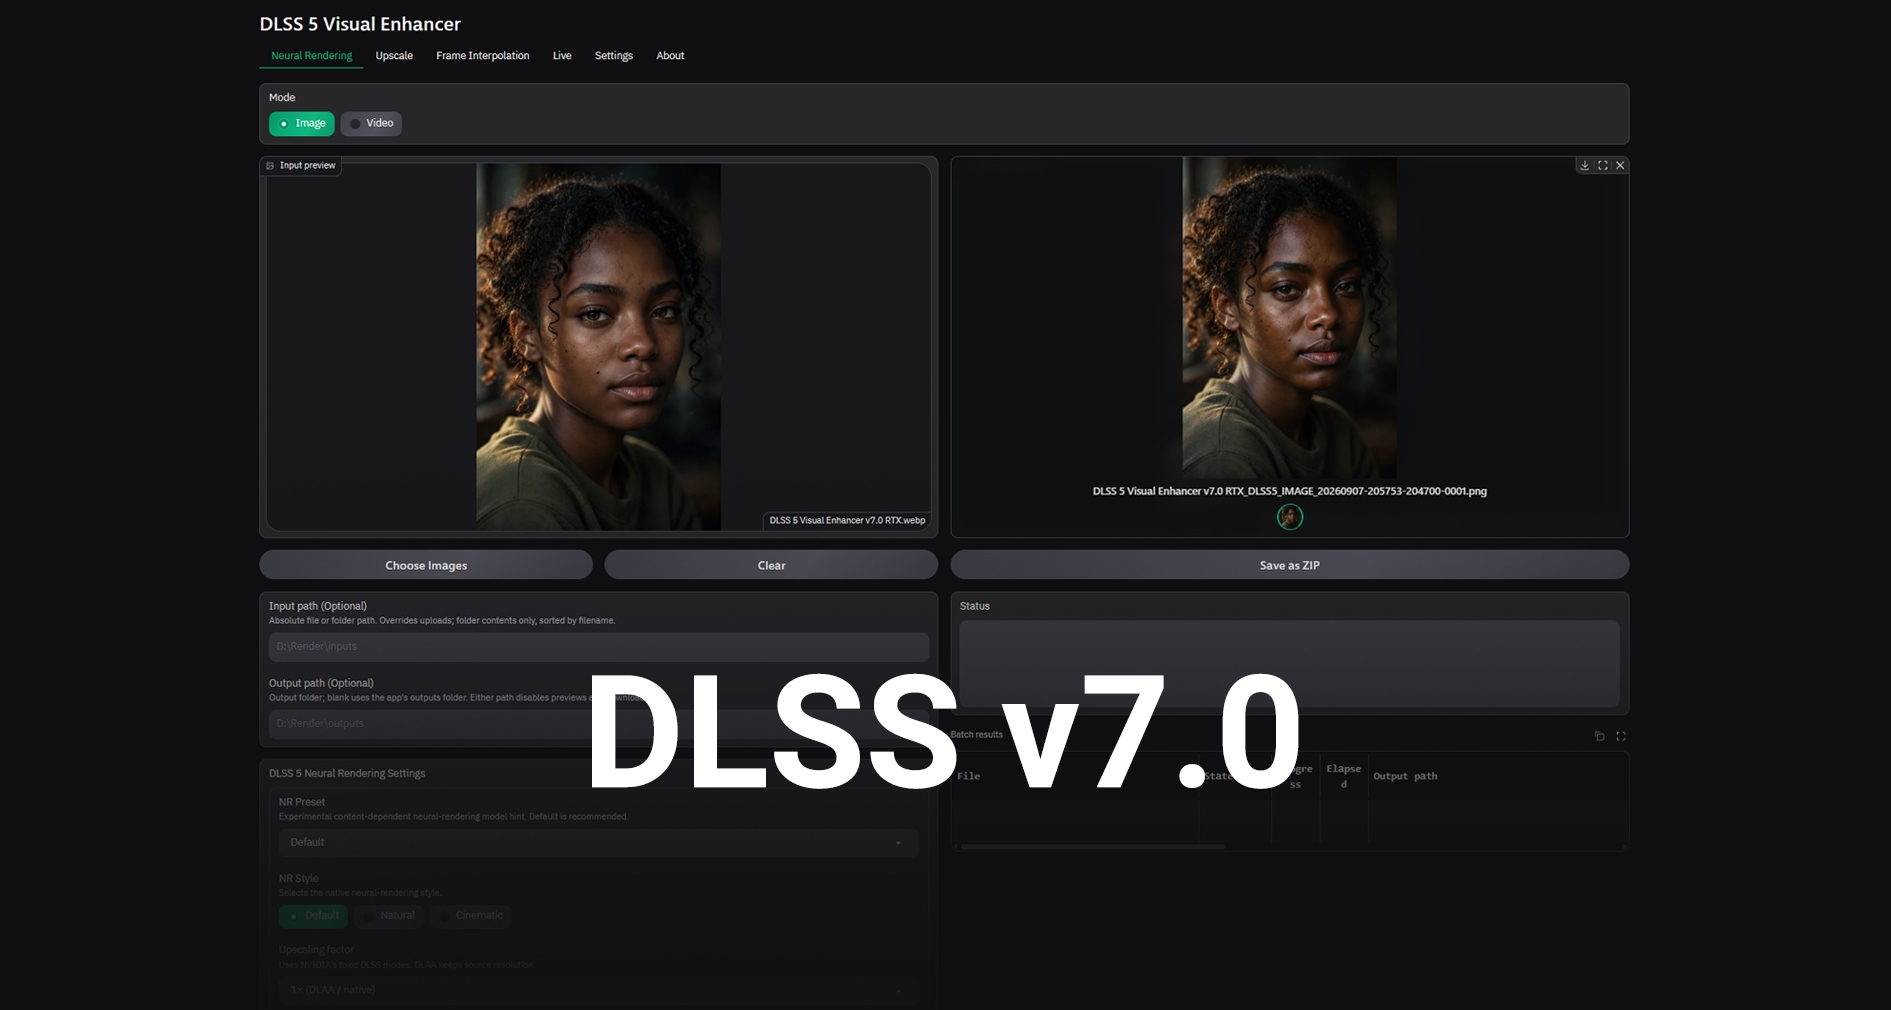Click the Clear button
Image resolution: width=1891 pixels, height=1010 pixels.
[771, 565]
